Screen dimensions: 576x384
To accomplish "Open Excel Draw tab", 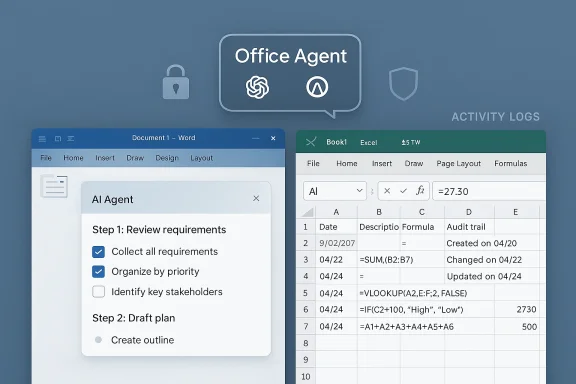I will [x=414, y=164].
